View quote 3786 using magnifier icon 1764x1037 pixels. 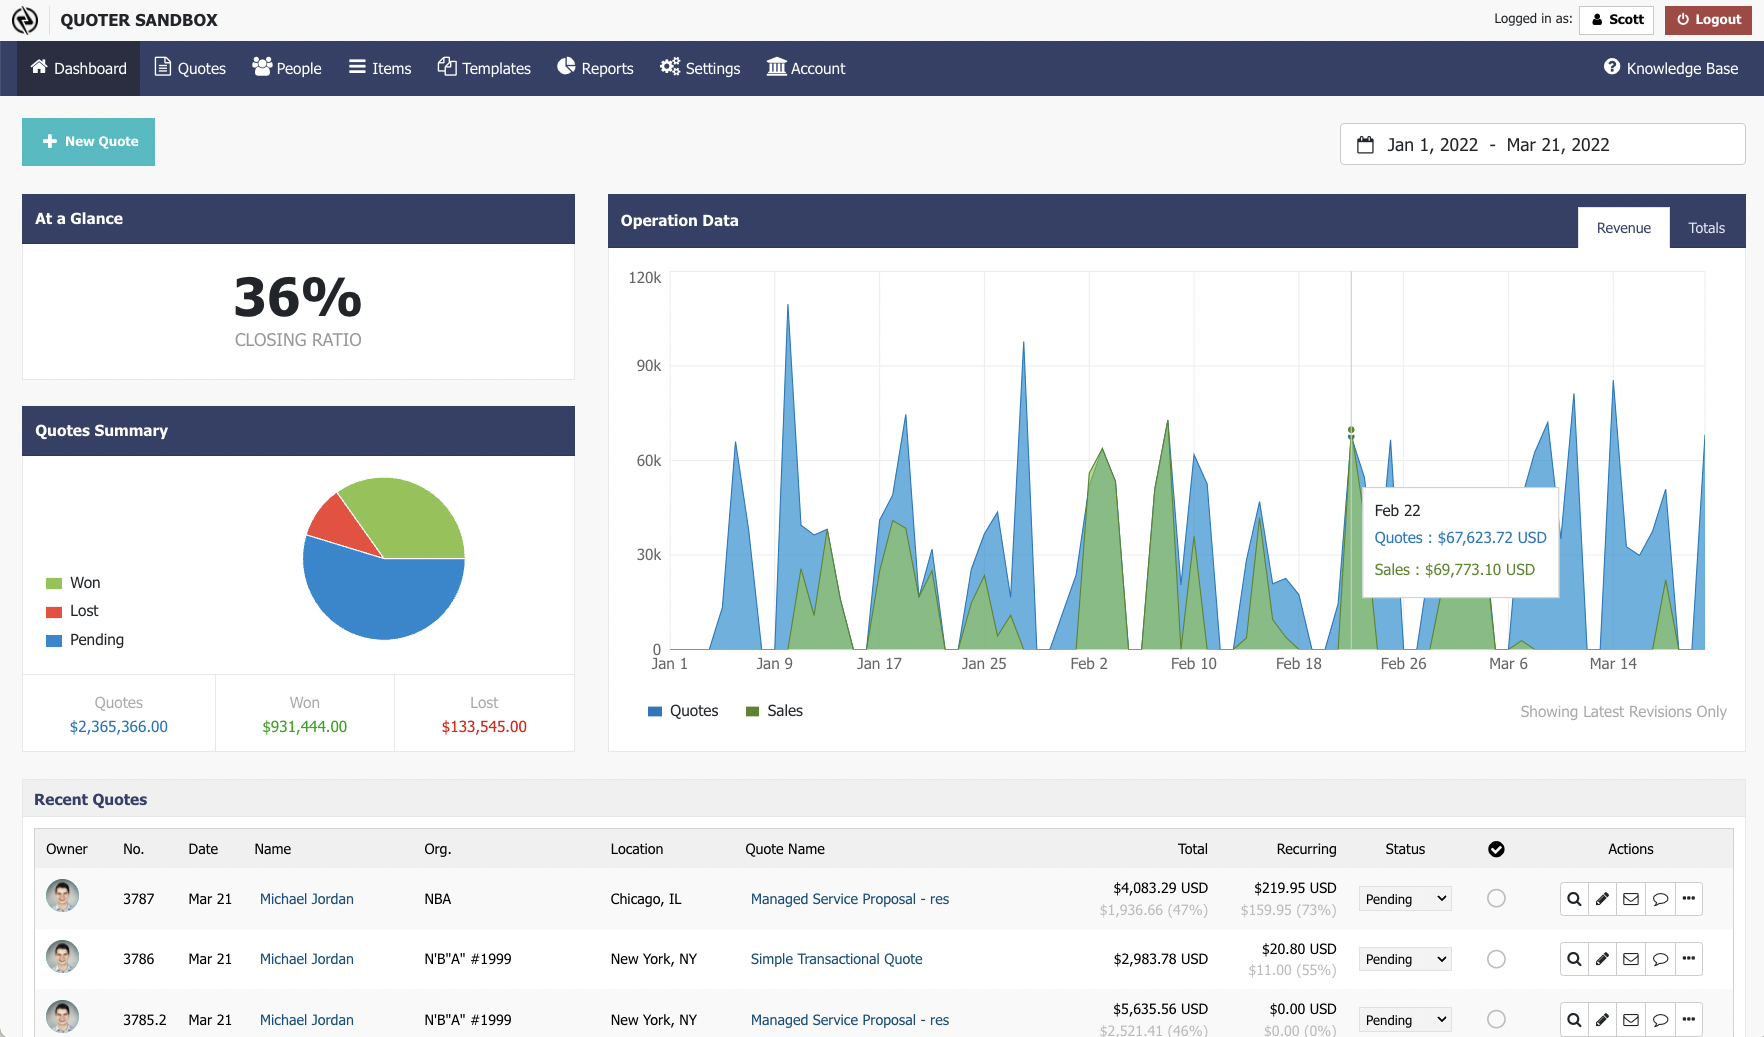(x=1574, y=959)
